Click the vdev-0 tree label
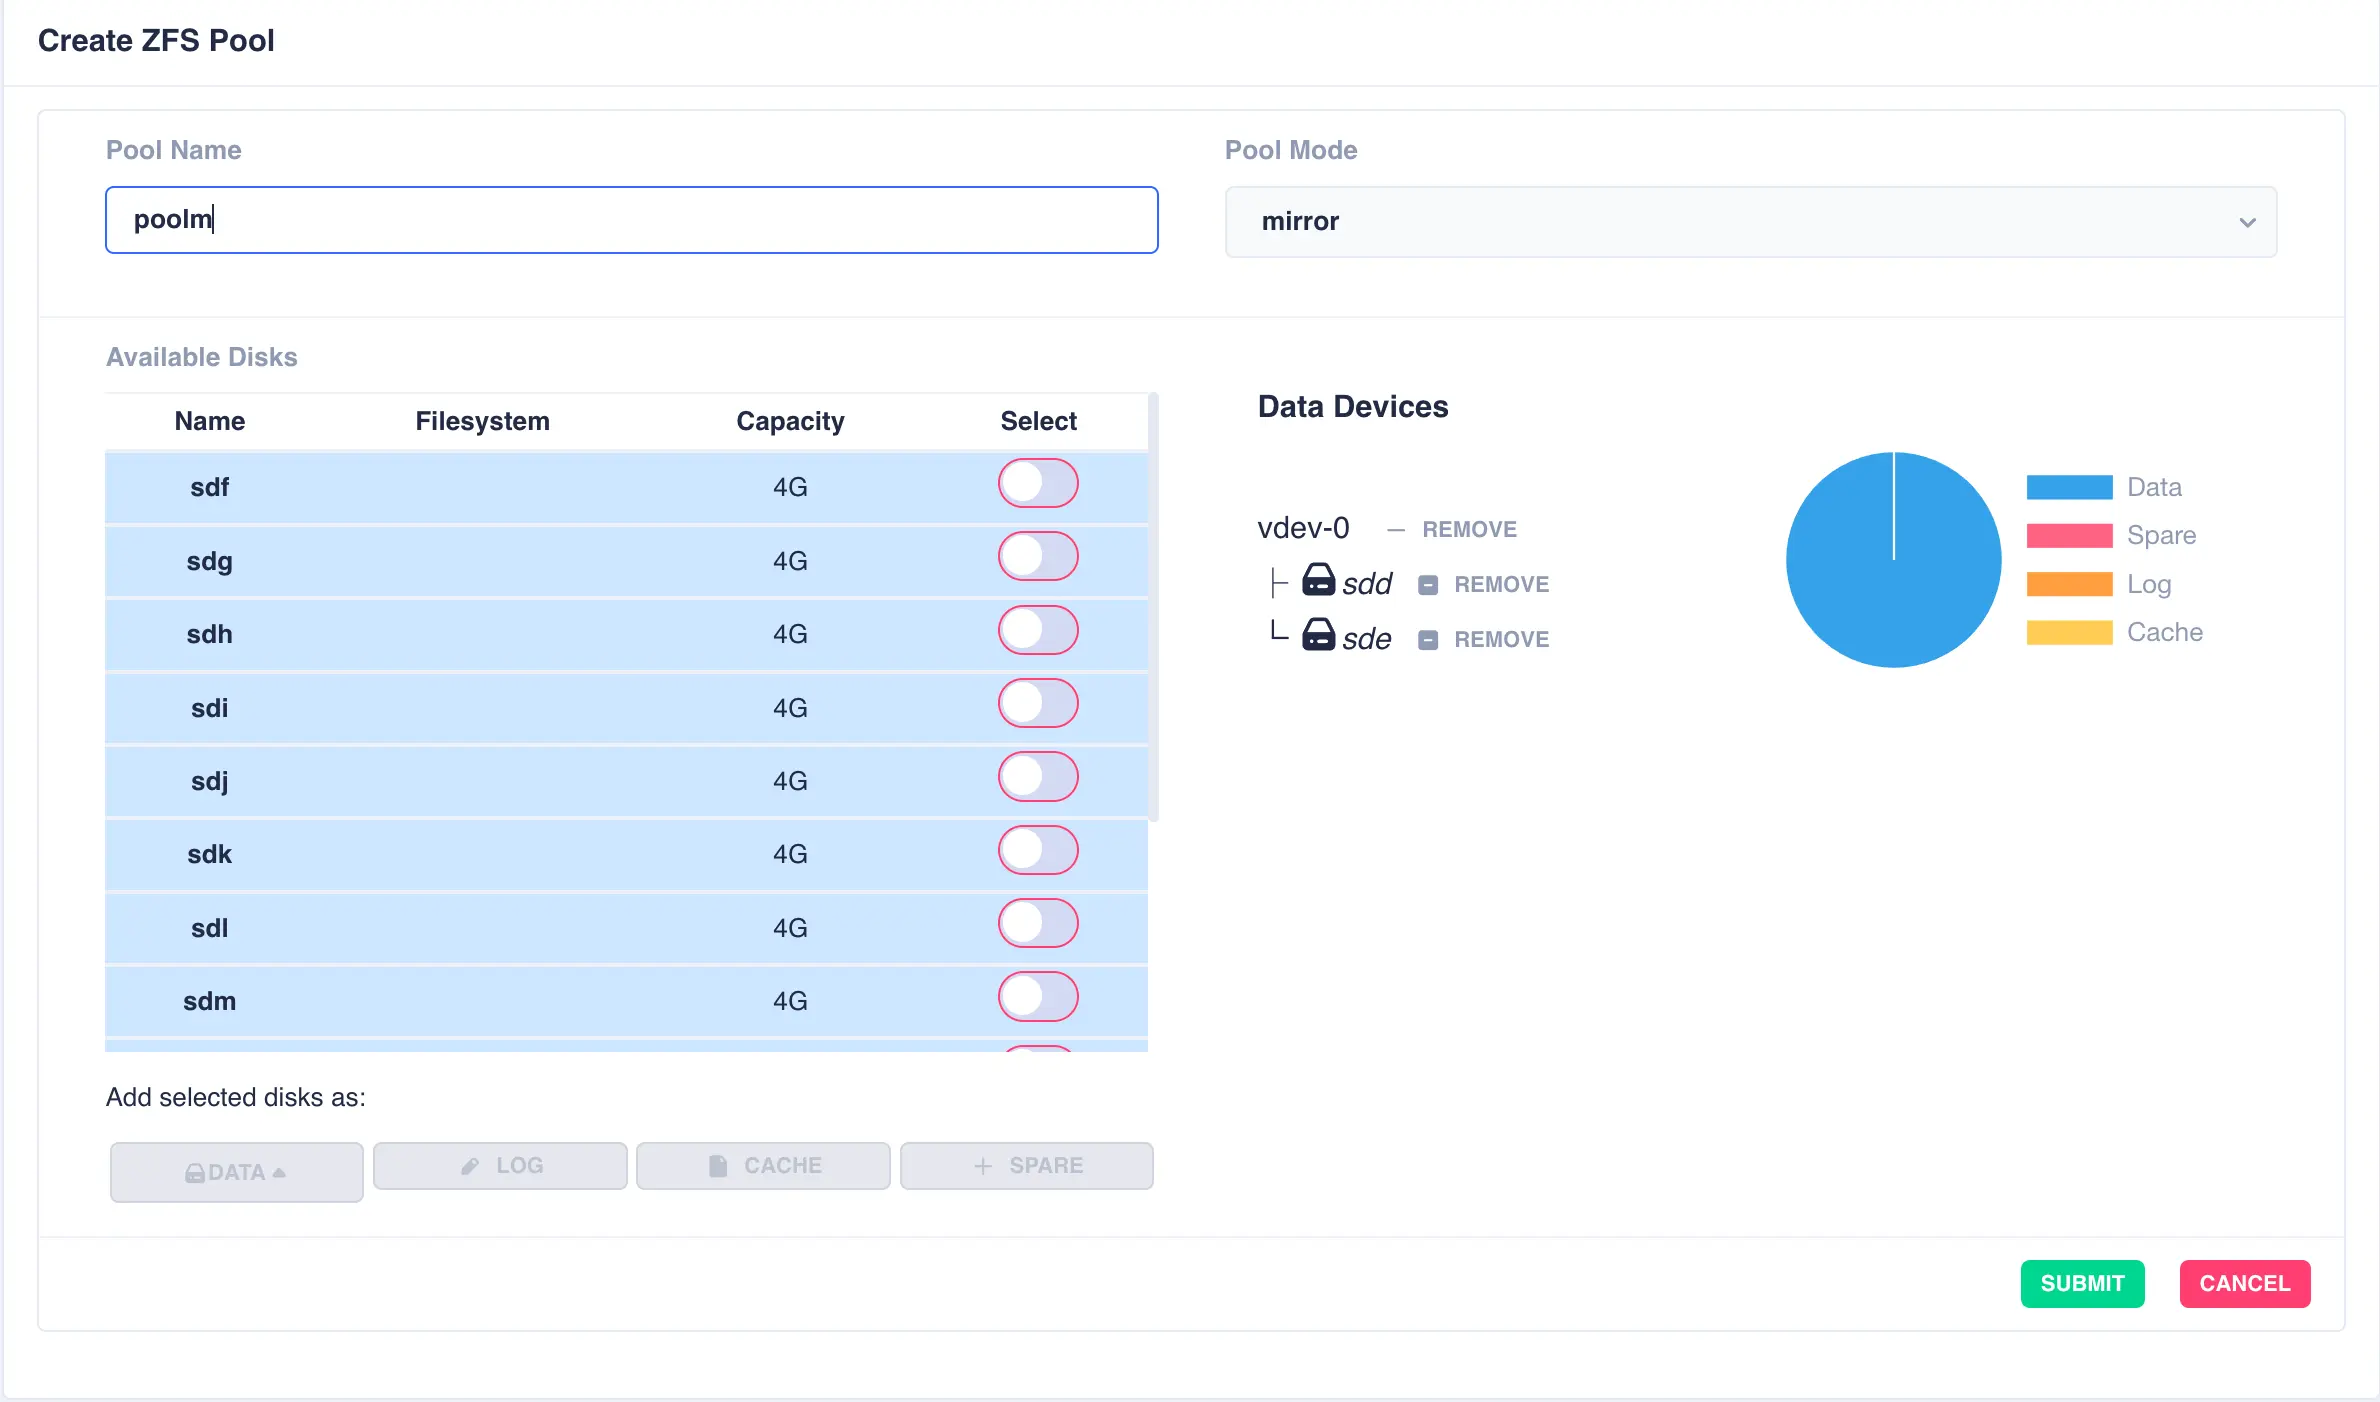Screen dimensions: 2380x1402 click(x=1303, y=528)
